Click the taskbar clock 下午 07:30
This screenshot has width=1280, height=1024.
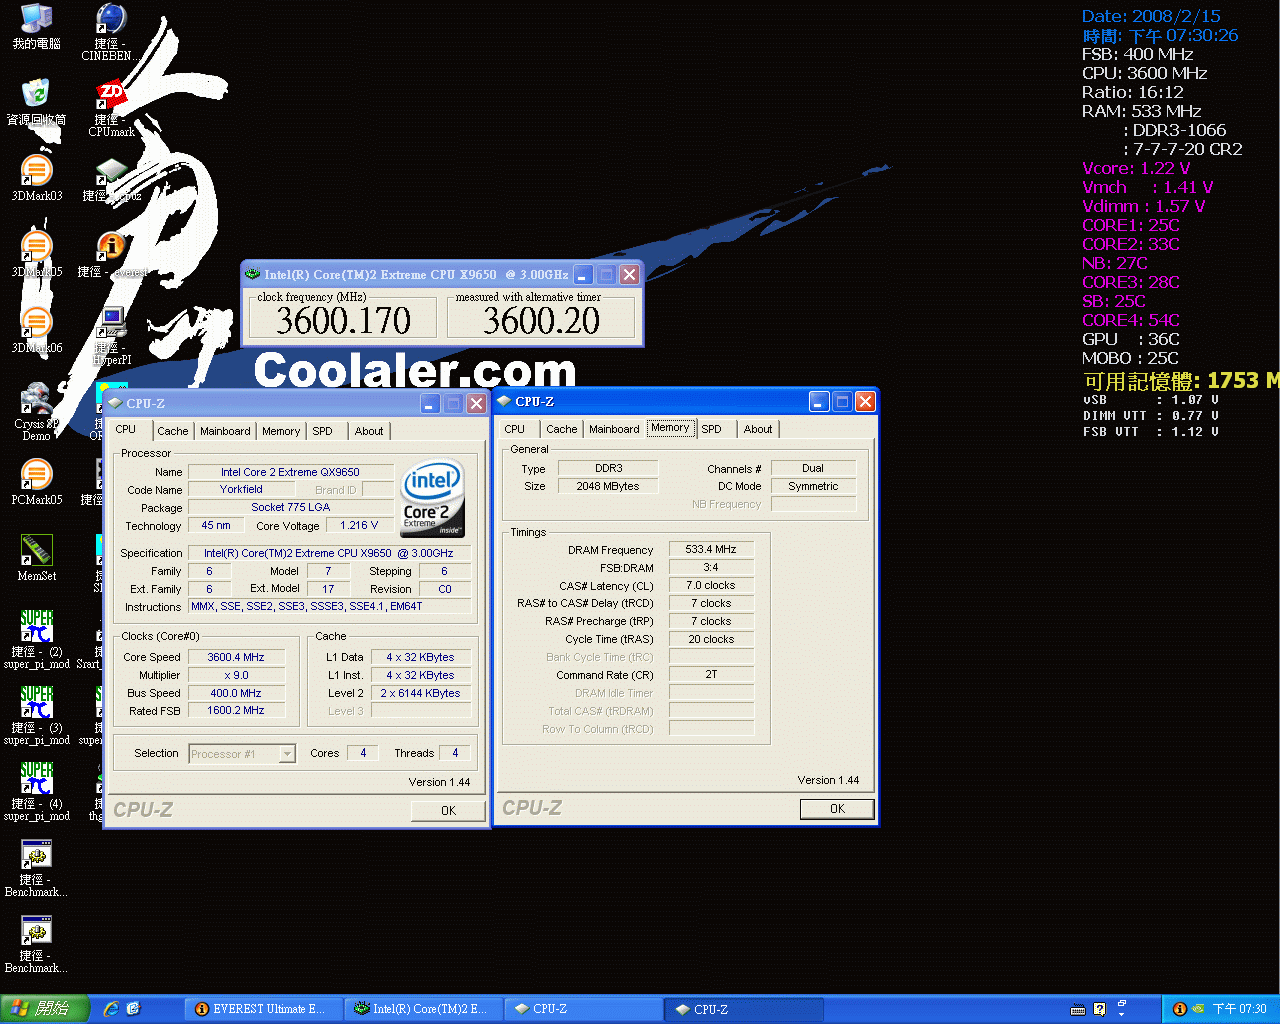pos(1239,1009)
